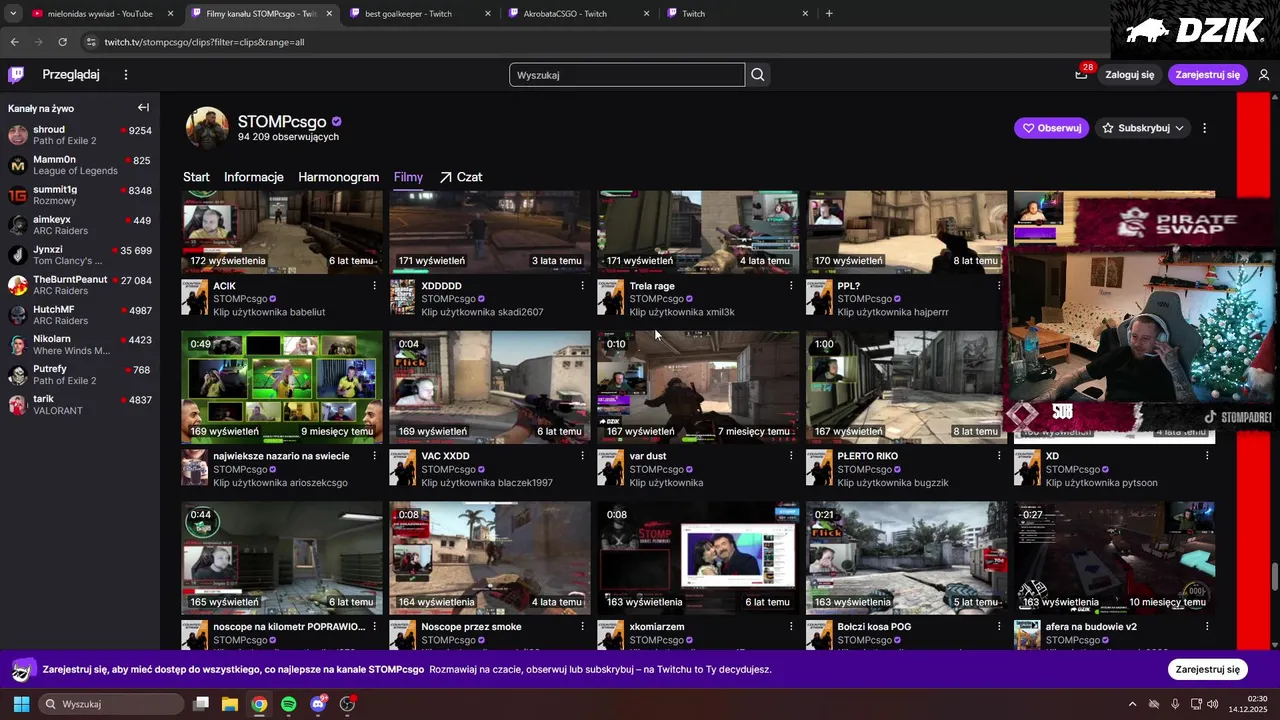Click Noscope przez smoke clip title
The width and height of the screenshot is (1280, 720).
pyautogui.click(x=471, y=627)
